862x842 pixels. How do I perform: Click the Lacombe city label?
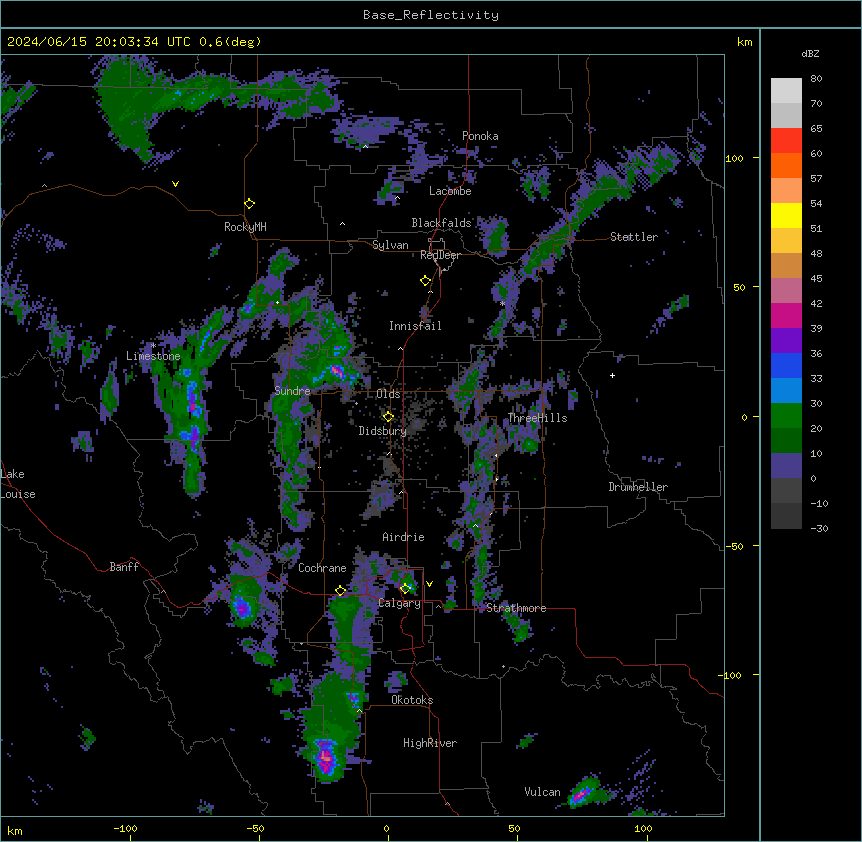pos(450,191)
